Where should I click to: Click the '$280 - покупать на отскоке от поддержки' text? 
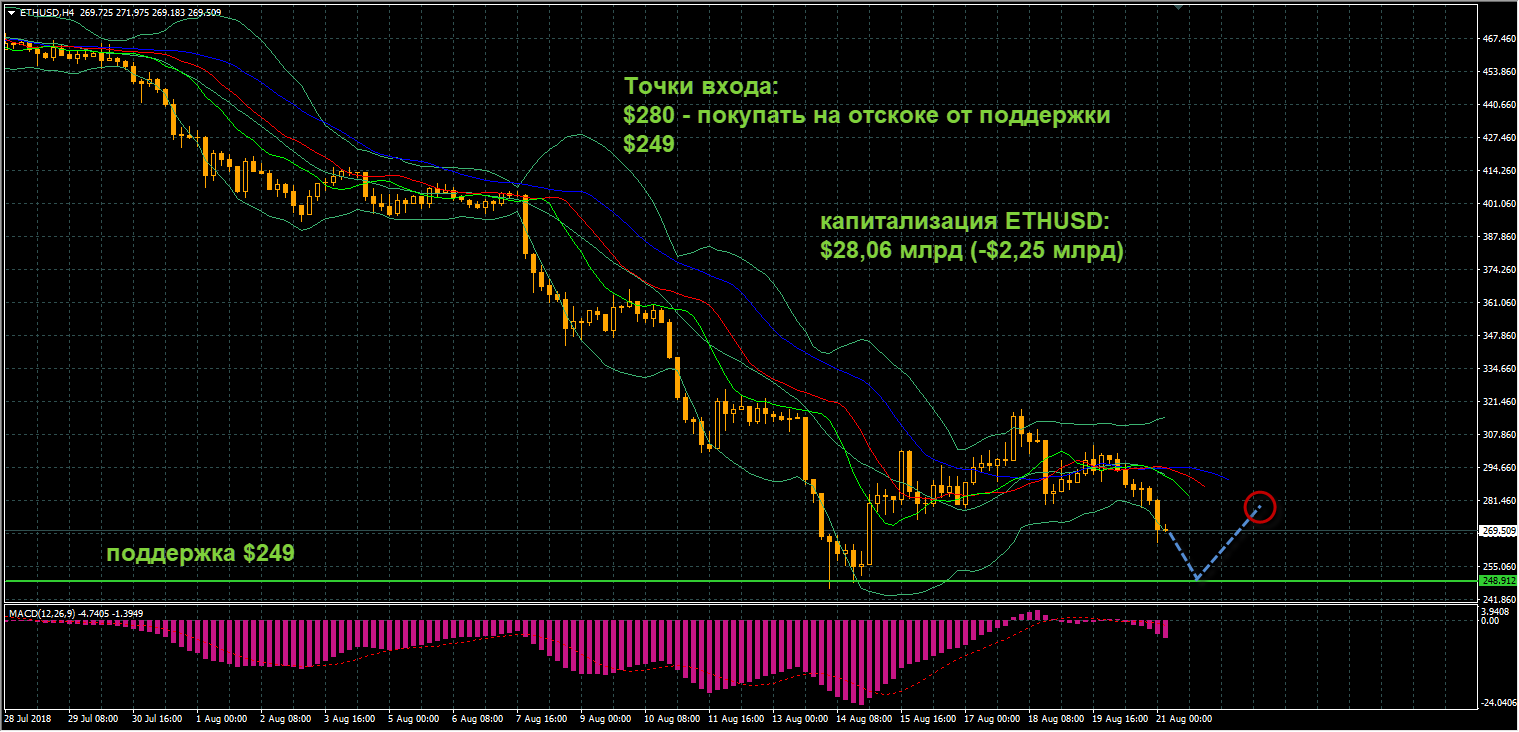coord(867,115)
